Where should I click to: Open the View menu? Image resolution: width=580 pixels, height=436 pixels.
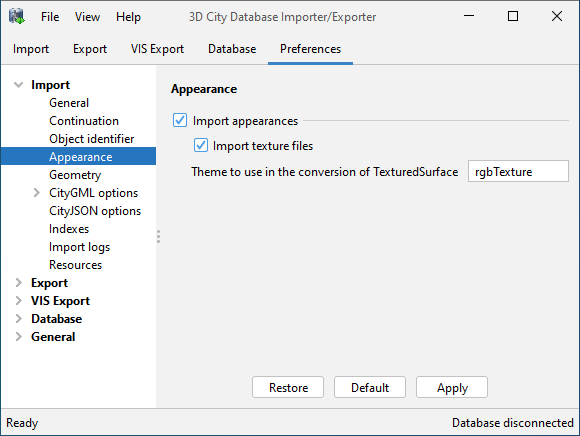87,17
